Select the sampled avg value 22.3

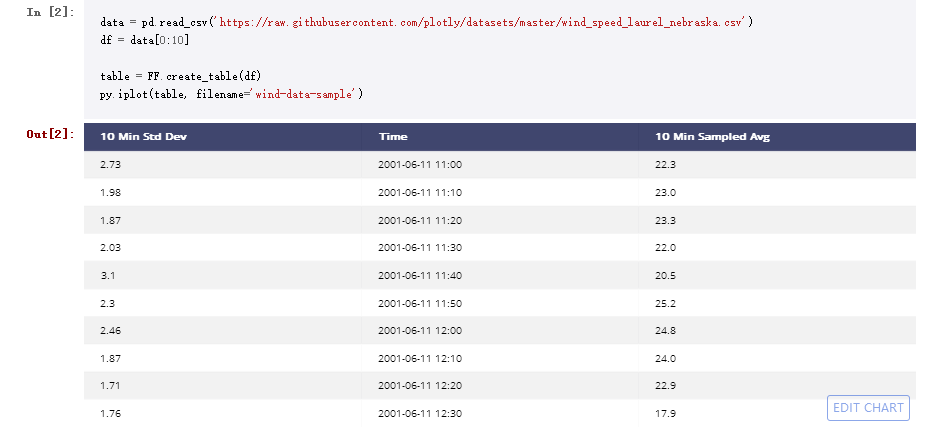tap(666, 165)
